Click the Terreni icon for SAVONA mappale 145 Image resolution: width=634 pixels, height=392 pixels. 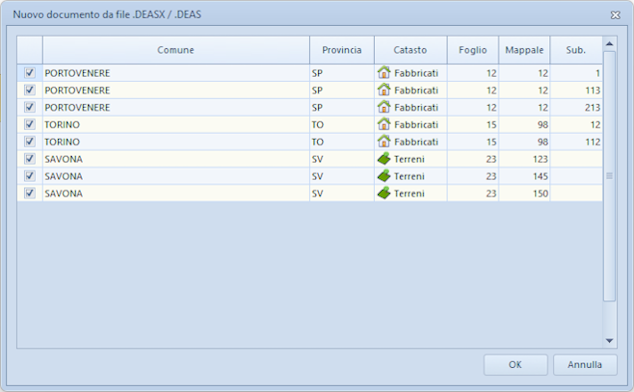pos(384,176)
